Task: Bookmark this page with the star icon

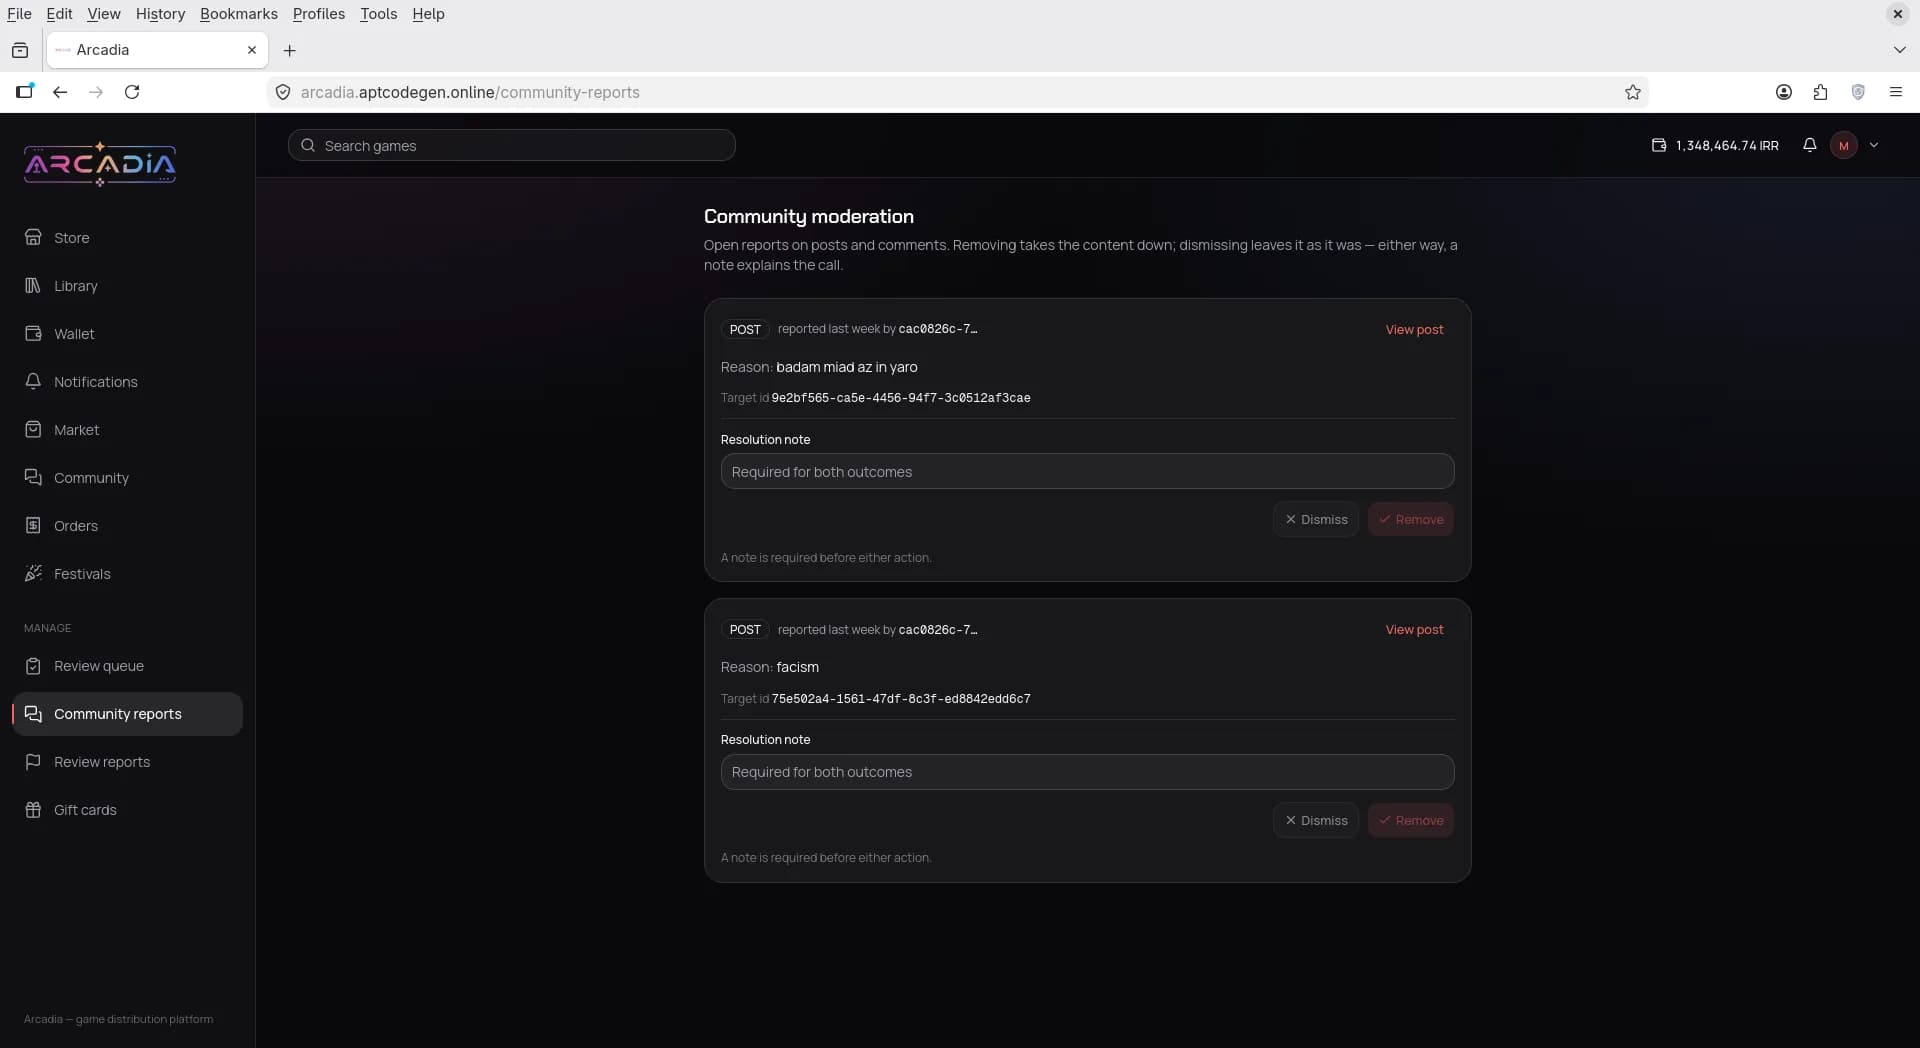Action: pos(1633,92)
